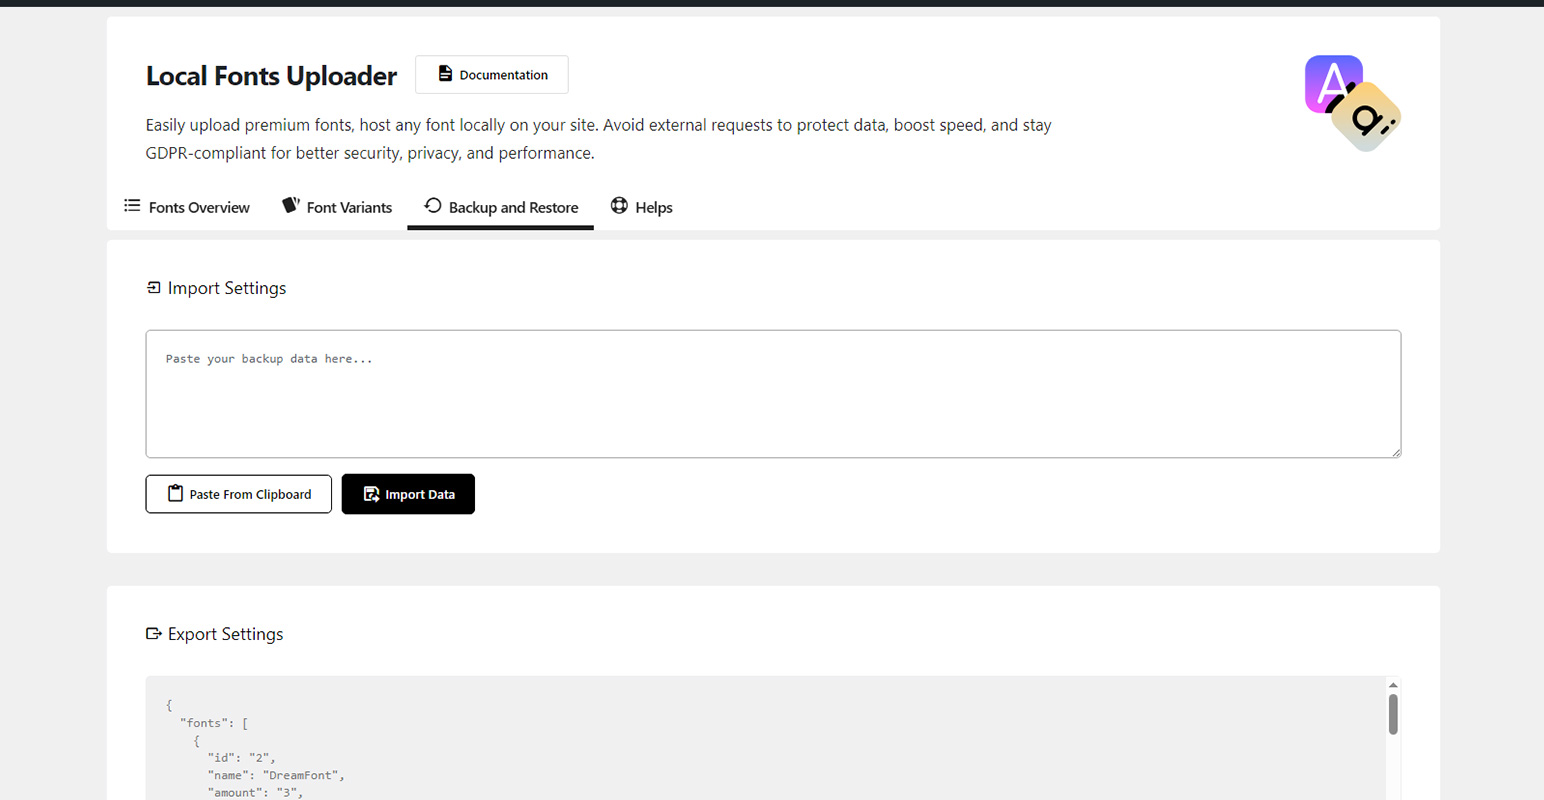The image size is (1544, 800).
Task: Open the Font Variants tab
Action: pos(337,207)
